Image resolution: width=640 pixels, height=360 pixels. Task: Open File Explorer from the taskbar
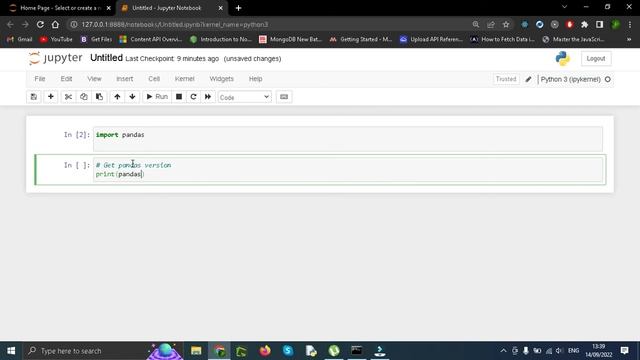tap(196, 351)
